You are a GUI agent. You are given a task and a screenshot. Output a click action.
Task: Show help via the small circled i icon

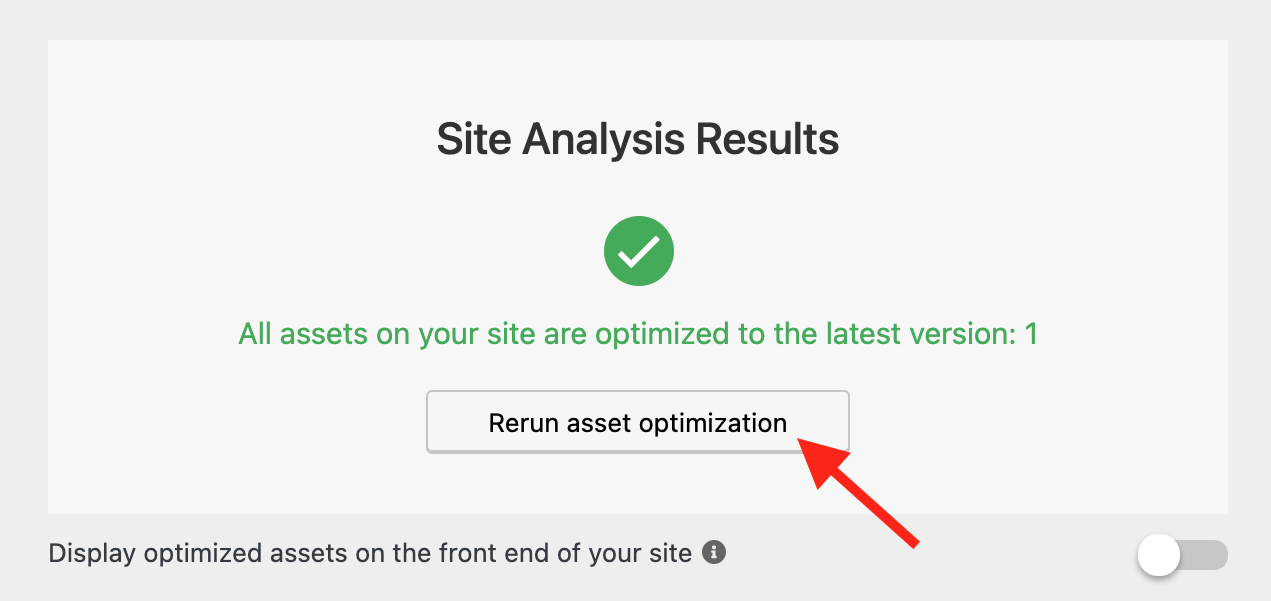click(713, 552)
